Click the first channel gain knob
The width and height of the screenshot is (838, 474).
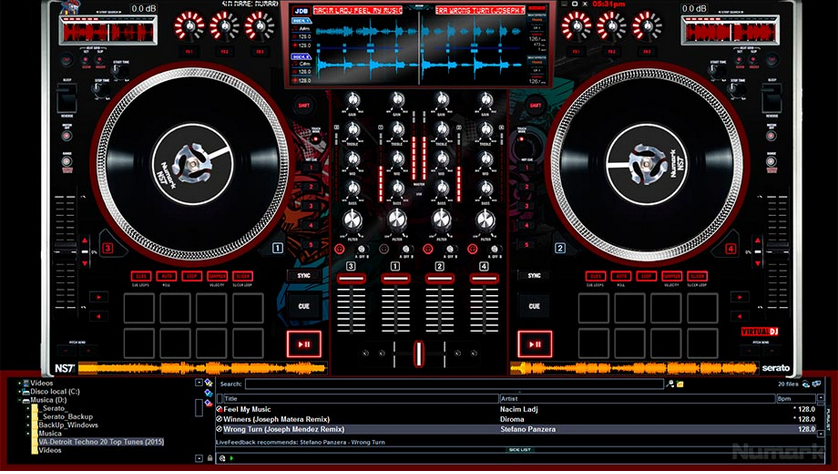(352, 100)
